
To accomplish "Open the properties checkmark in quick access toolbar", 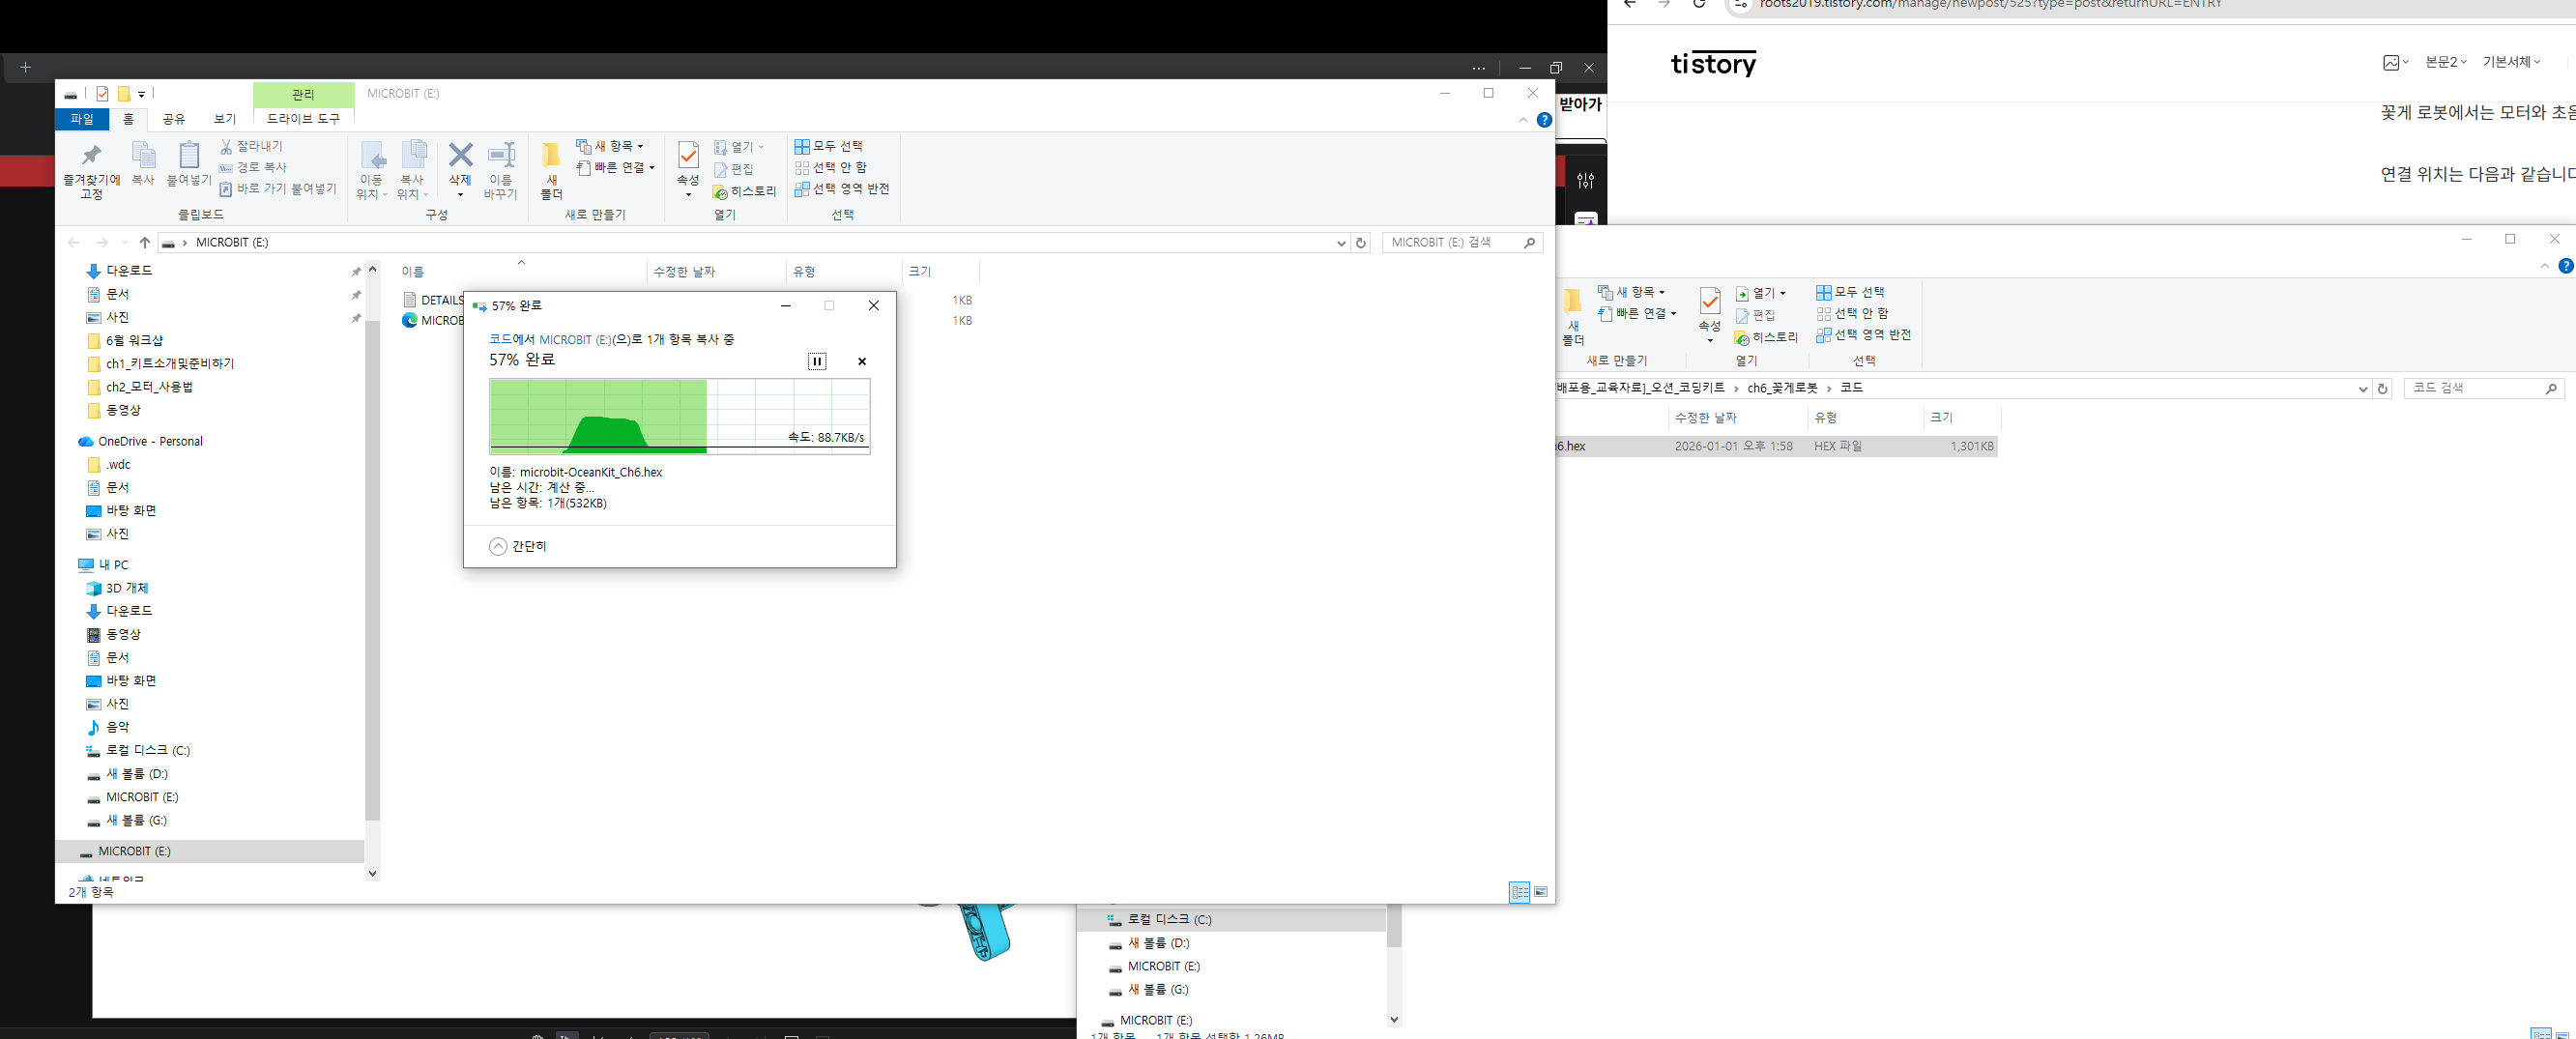I will [x=102, y=94].
